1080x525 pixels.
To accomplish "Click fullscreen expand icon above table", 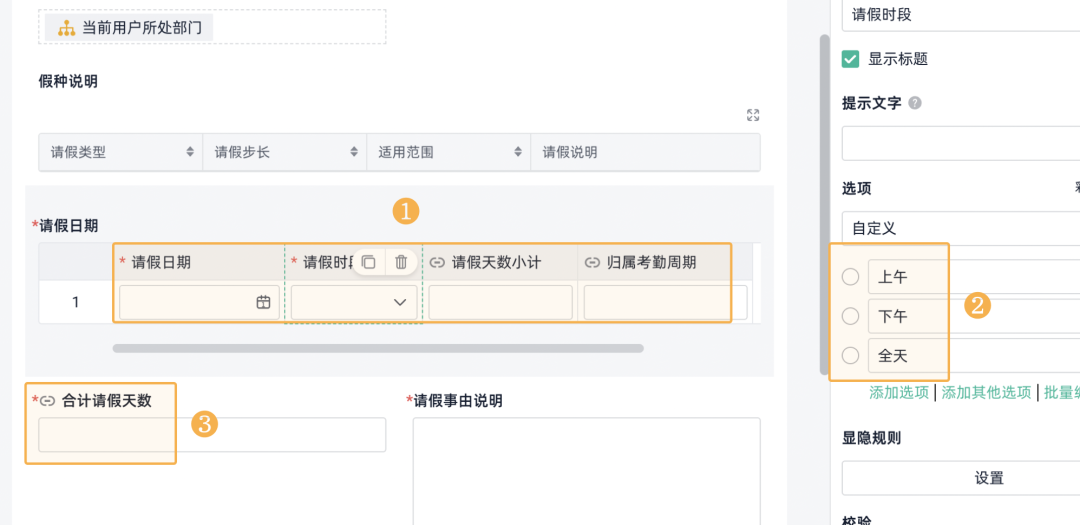I will pyautogui.click(x=753, y=115).
